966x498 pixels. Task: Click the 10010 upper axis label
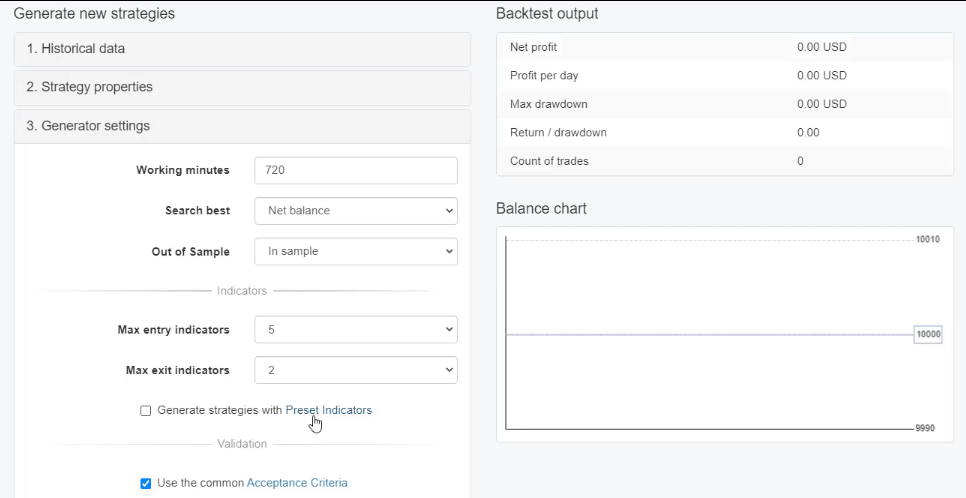[x=928, y=240]
